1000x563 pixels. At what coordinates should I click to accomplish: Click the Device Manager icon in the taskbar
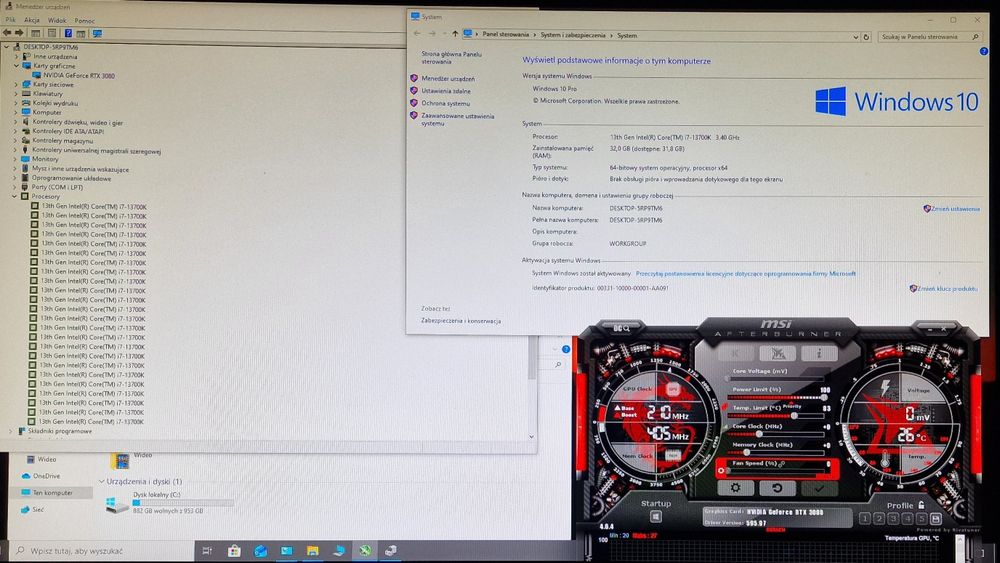point(390,551)
